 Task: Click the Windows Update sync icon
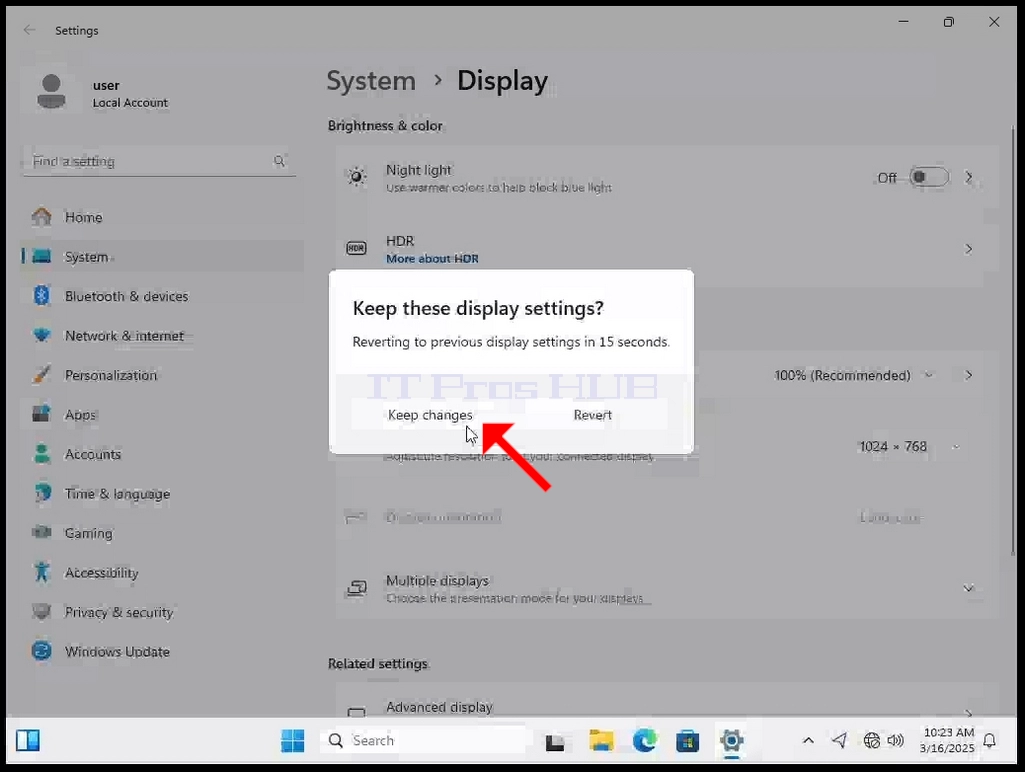[42, 651]
